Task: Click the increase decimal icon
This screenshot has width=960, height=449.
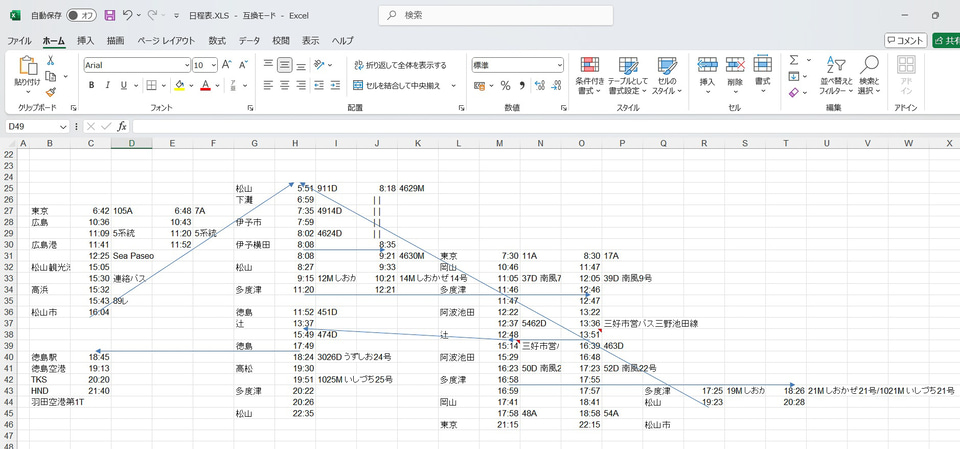Action: click(539, 85)
